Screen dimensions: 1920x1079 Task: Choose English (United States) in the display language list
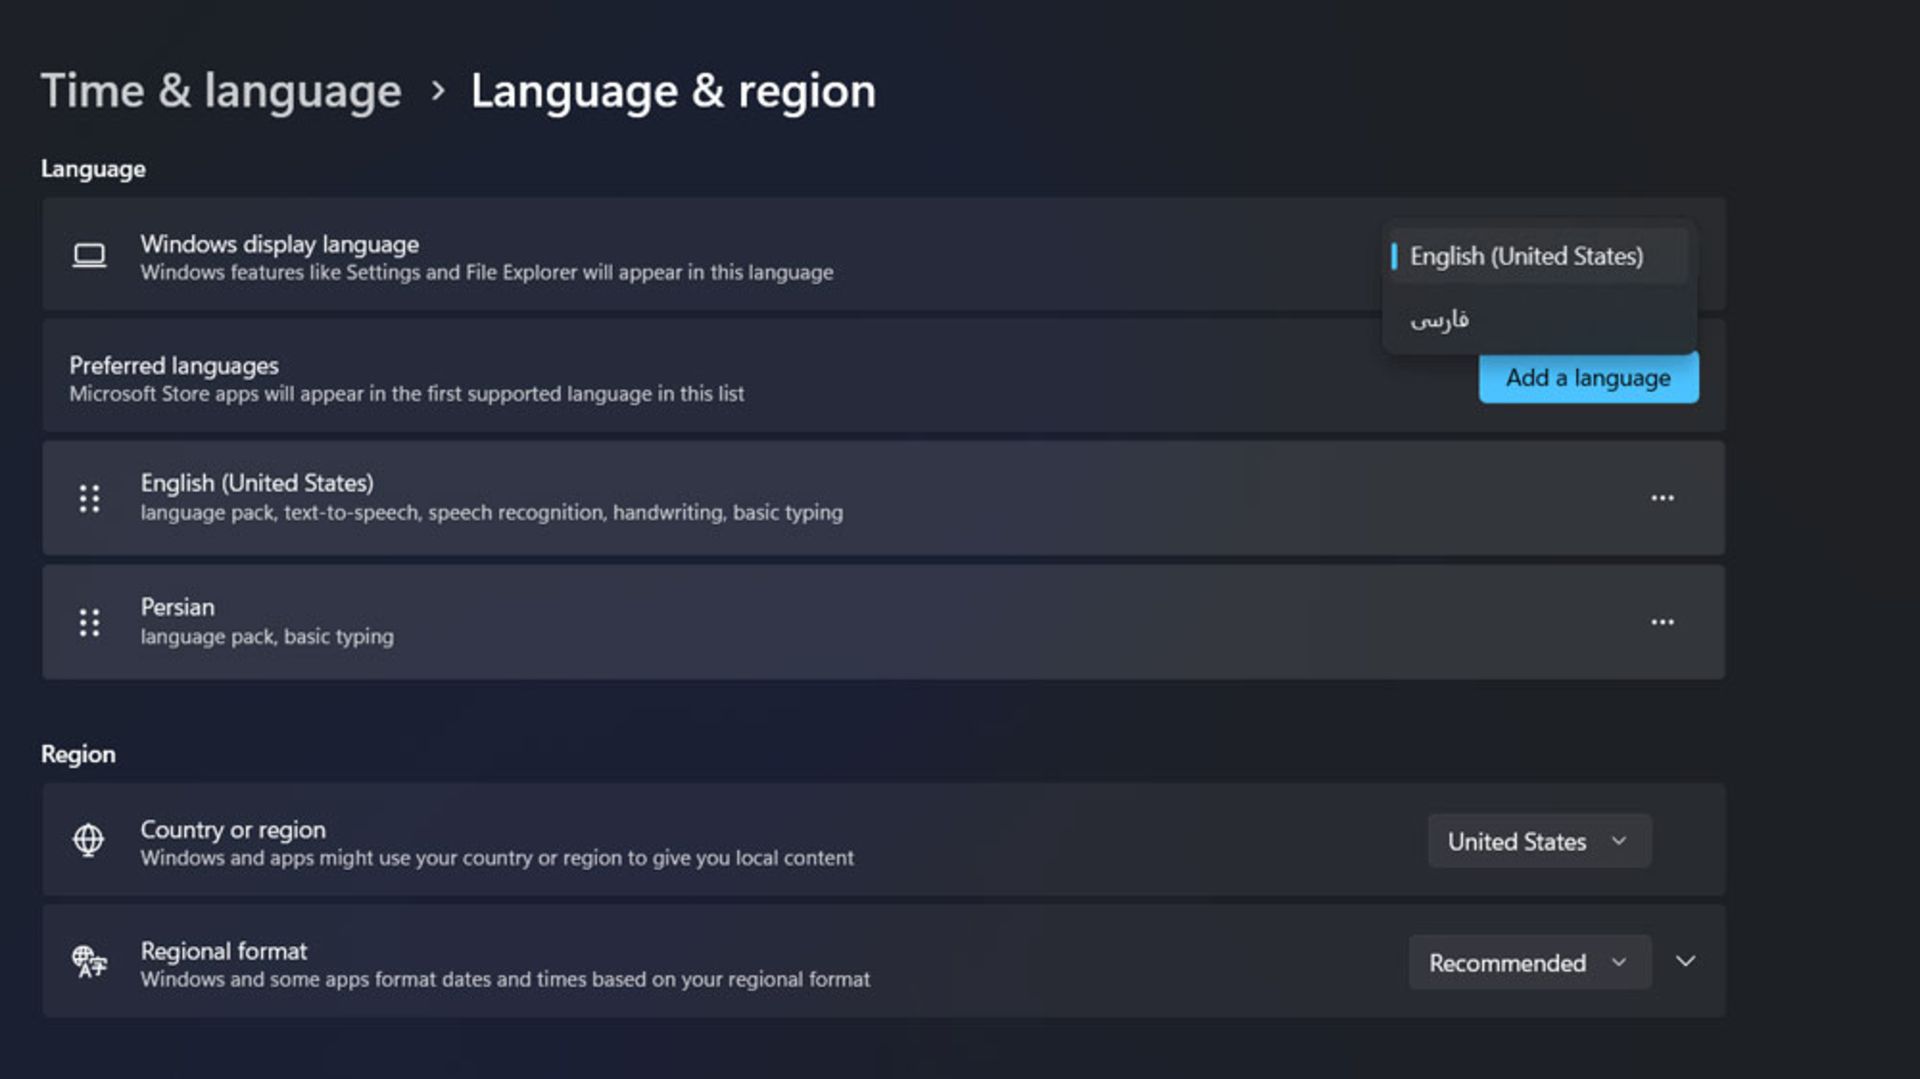pos(1526,257)
